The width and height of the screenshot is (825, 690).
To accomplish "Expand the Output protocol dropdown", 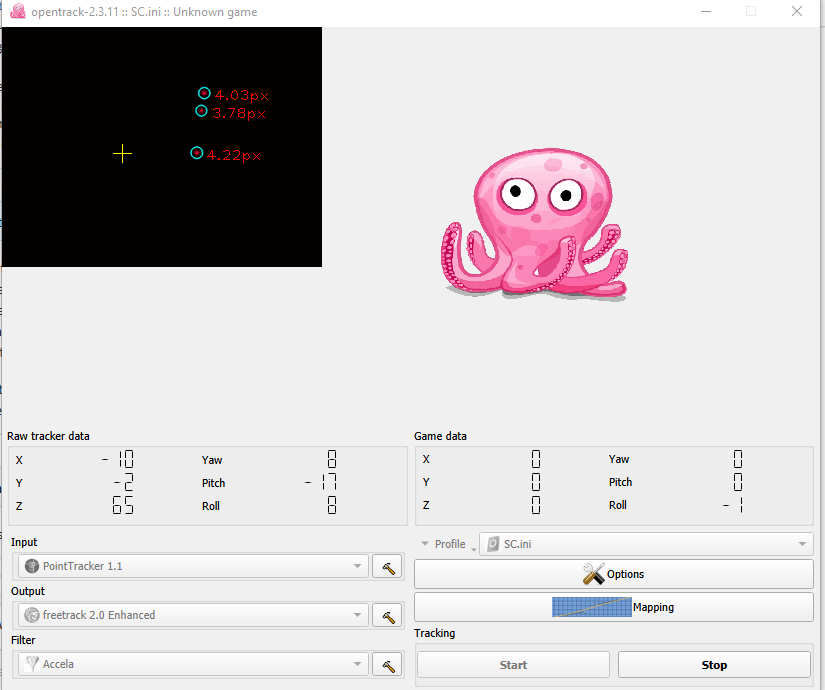I will point(358,615).
